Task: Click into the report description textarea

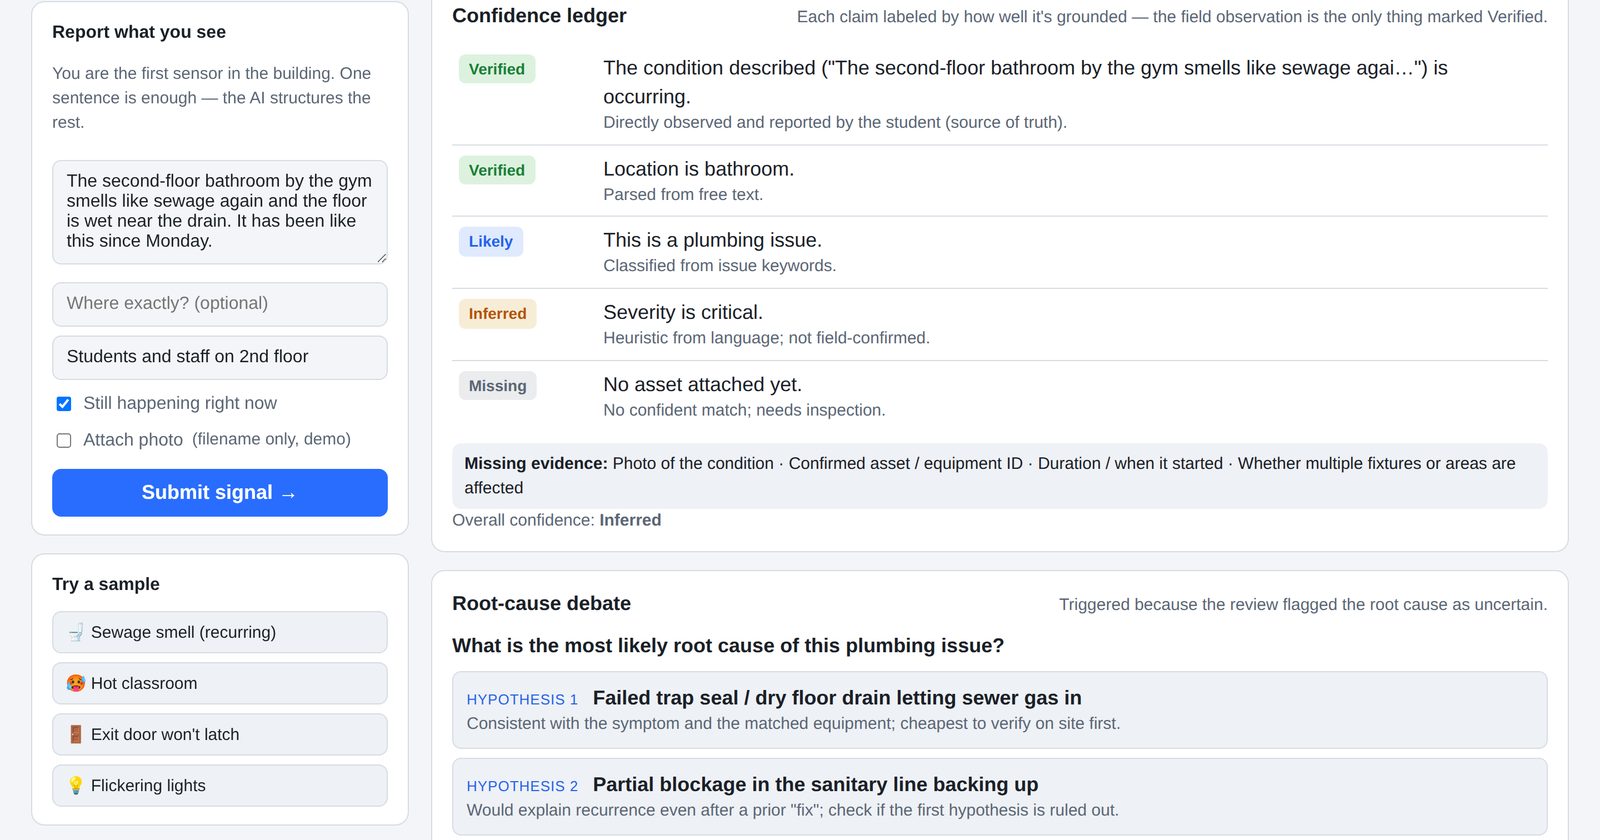Action: pos(220,212)
